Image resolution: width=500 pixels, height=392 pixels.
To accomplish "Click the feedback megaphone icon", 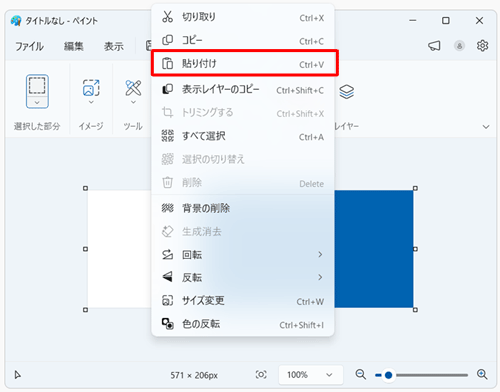I will tap(434, 46).
